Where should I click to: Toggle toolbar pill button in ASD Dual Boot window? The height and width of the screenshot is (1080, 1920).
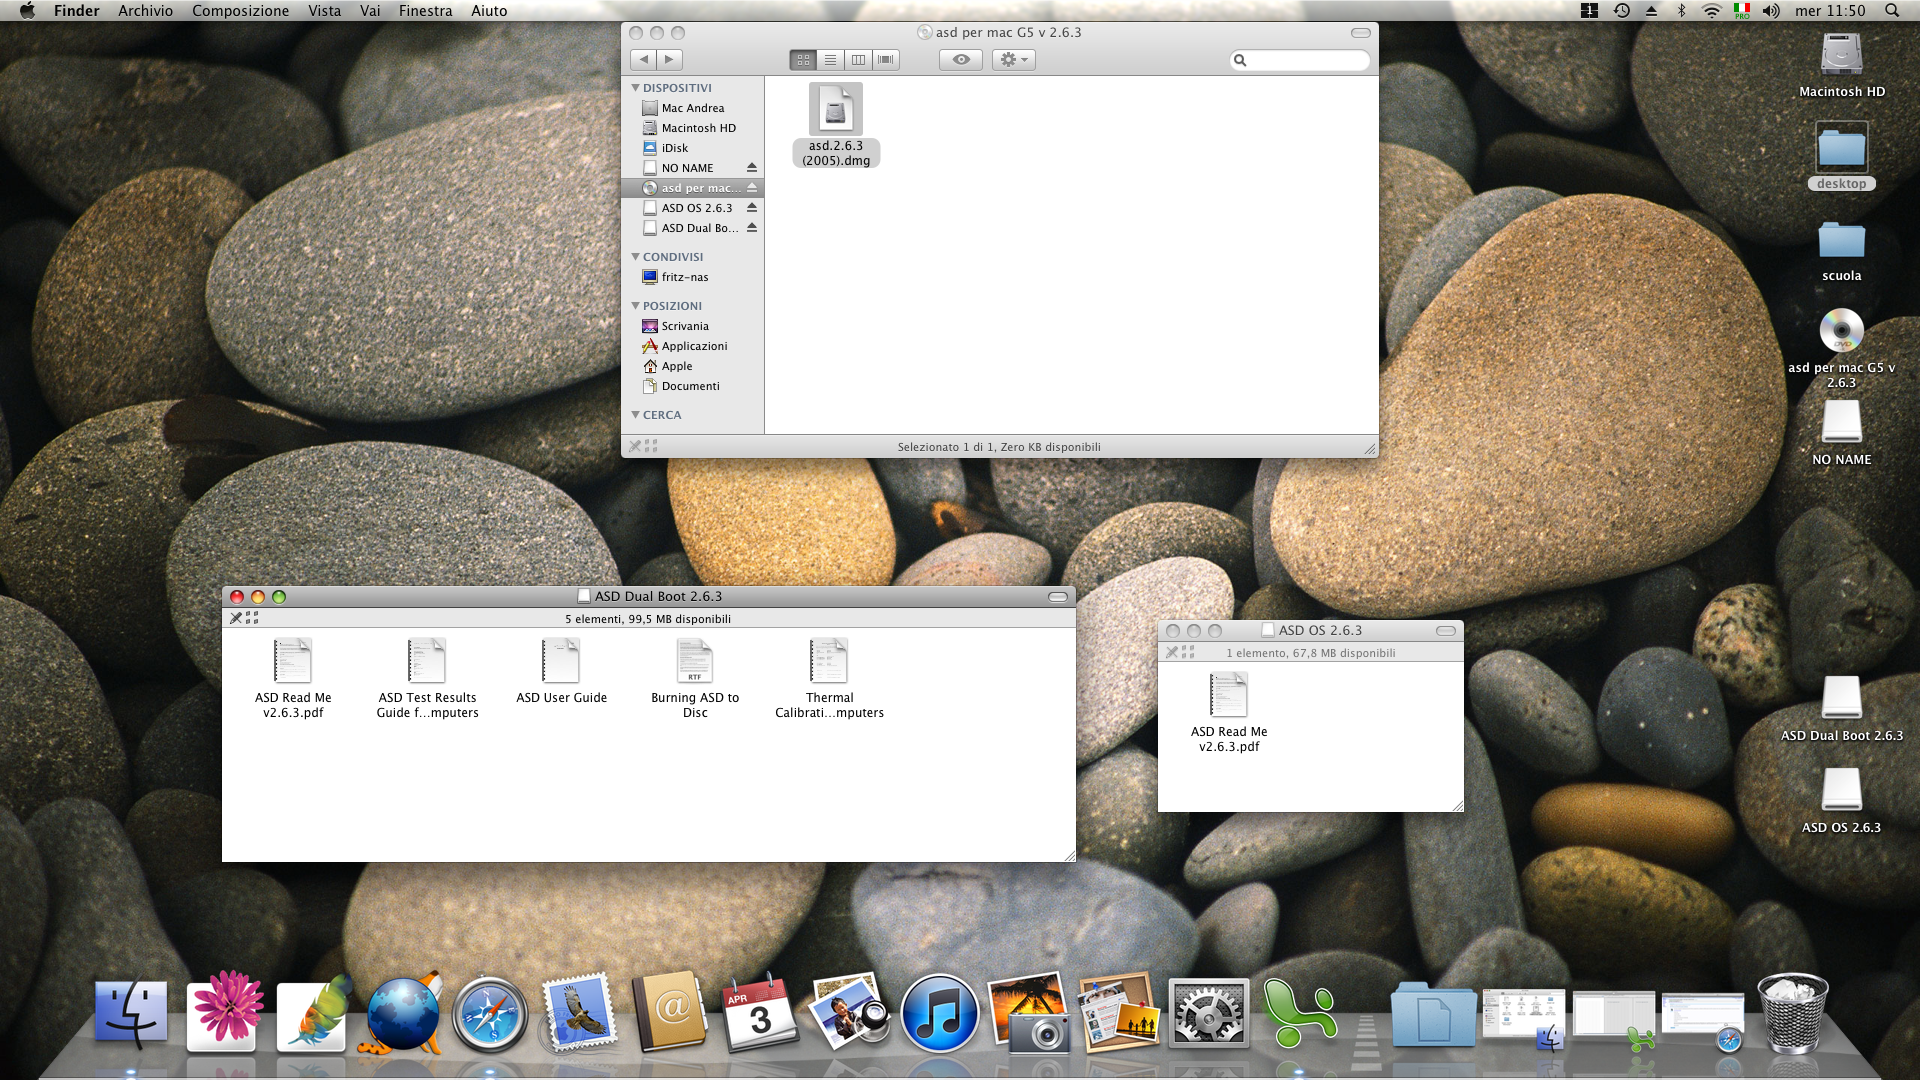(x=1058, y=597)
